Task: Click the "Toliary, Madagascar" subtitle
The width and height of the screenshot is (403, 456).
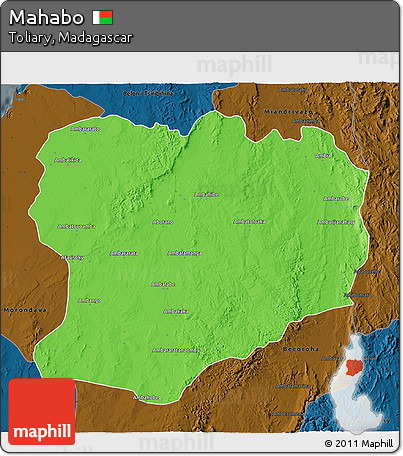Action: coord(71,37)
